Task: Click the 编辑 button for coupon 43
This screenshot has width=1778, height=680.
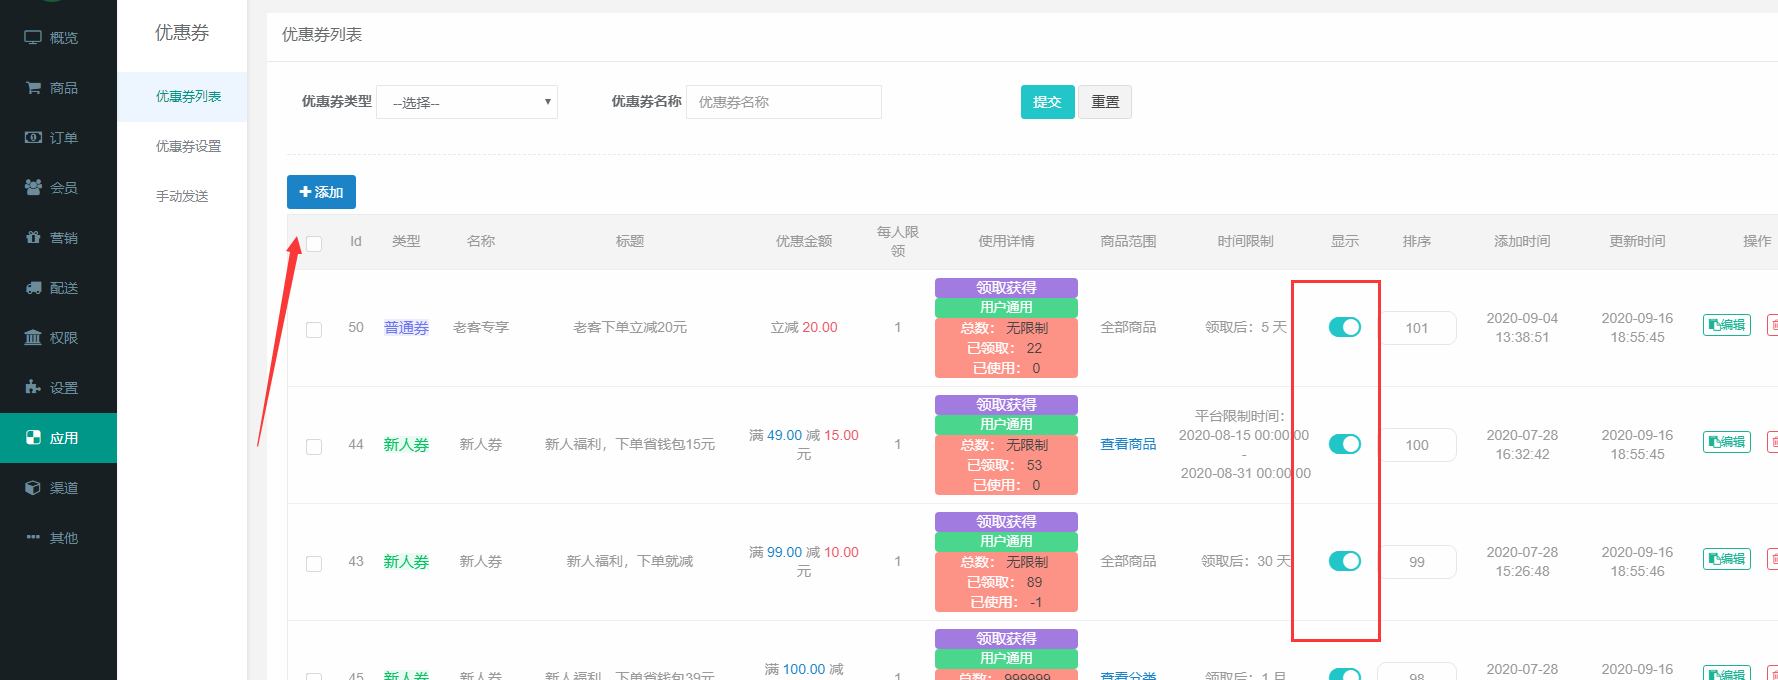Action: pos(1726,559)
